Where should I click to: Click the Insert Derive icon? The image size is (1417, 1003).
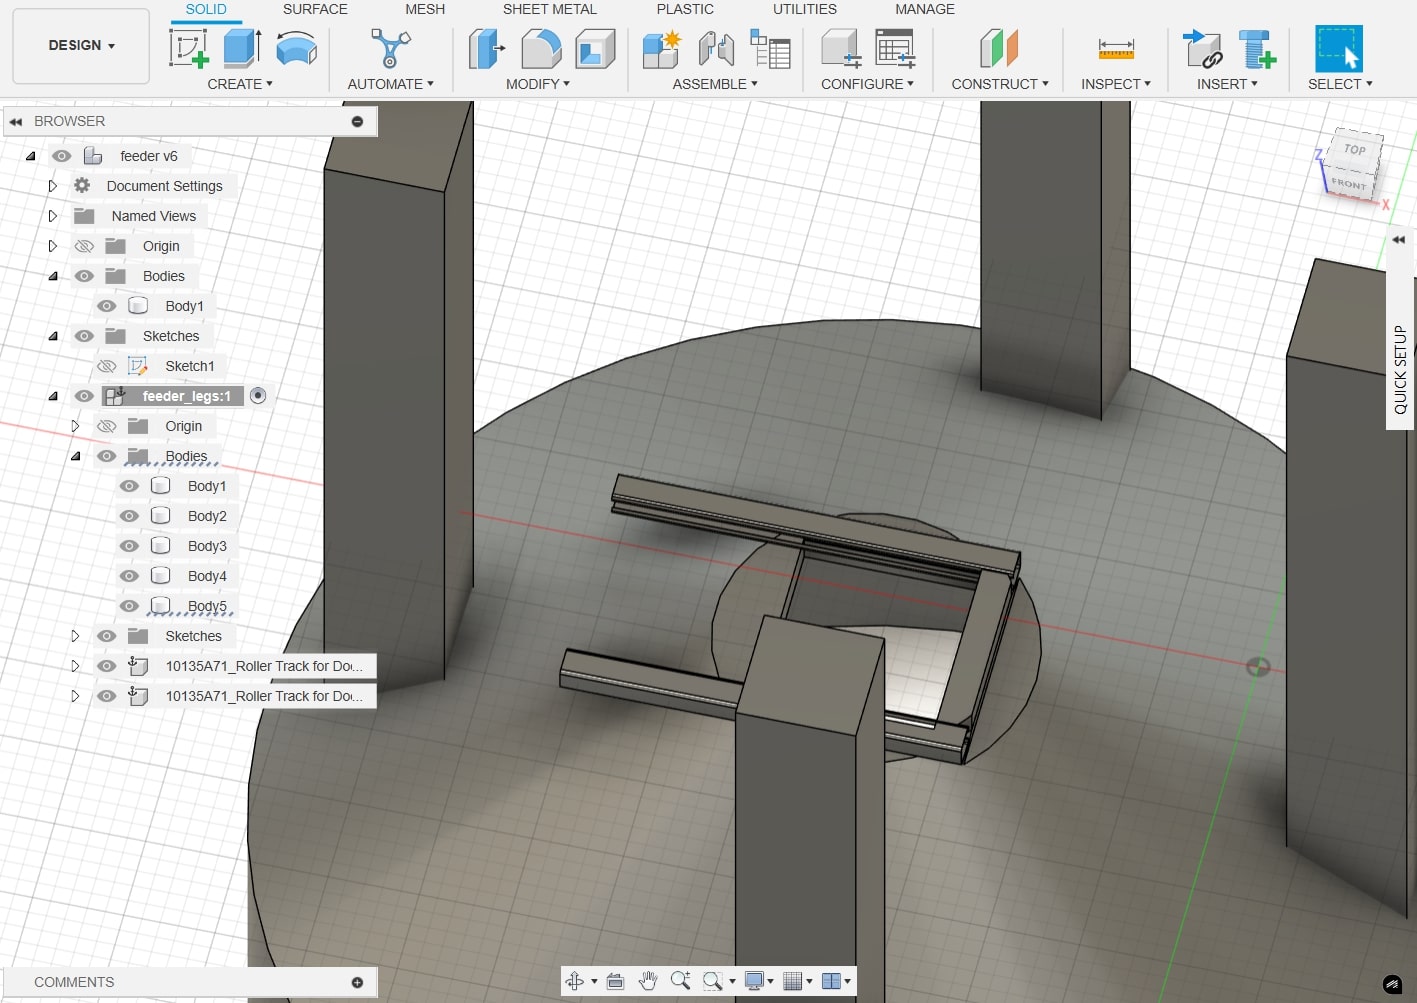pyautogui.click(x=1202, y=48)
